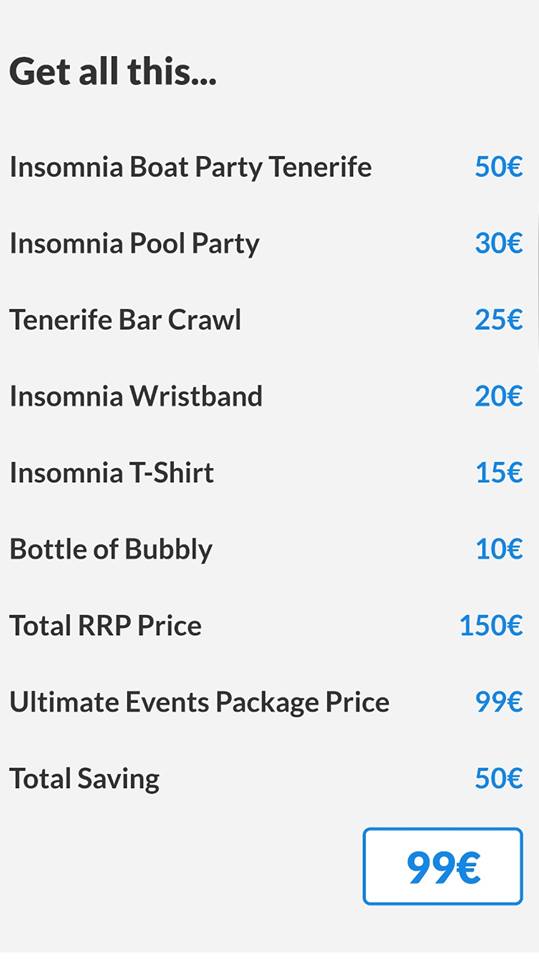The image size is (539, 960).
Task: Click the Total RRP Price label
Action: [105, 626]
